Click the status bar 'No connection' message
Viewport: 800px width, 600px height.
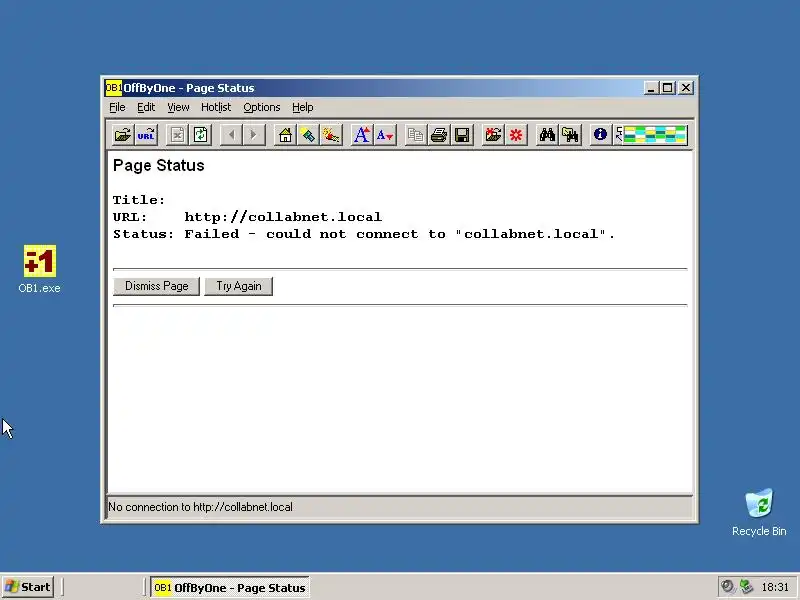click(201, 507)
